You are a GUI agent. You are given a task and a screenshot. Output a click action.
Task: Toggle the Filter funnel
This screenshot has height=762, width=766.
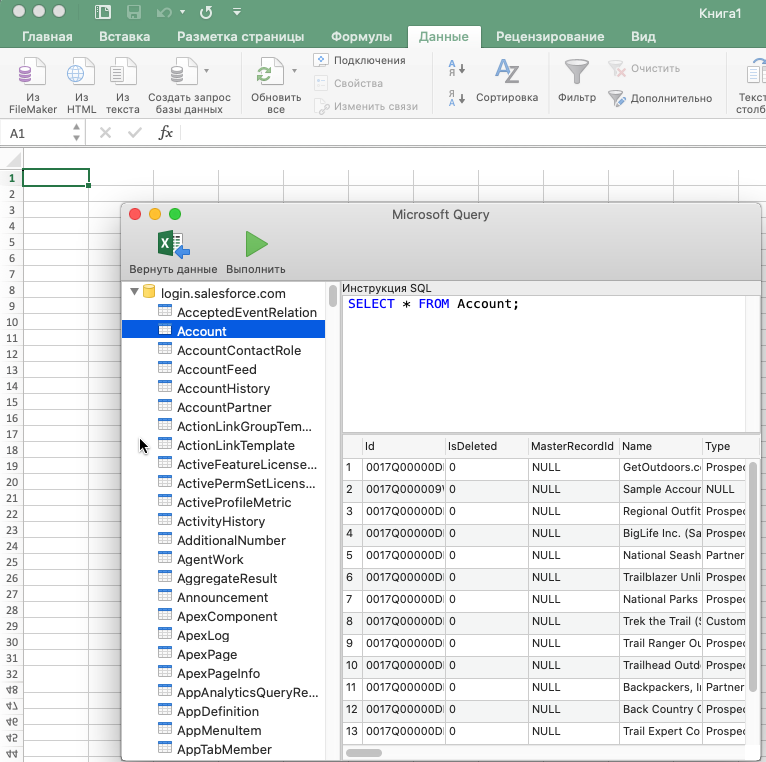pyautogui.click(x=577, y=81)
